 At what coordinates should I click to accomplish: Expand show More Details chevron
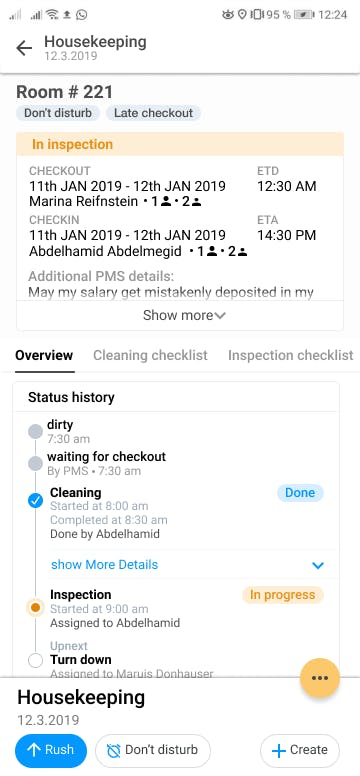tap(317, 565)
